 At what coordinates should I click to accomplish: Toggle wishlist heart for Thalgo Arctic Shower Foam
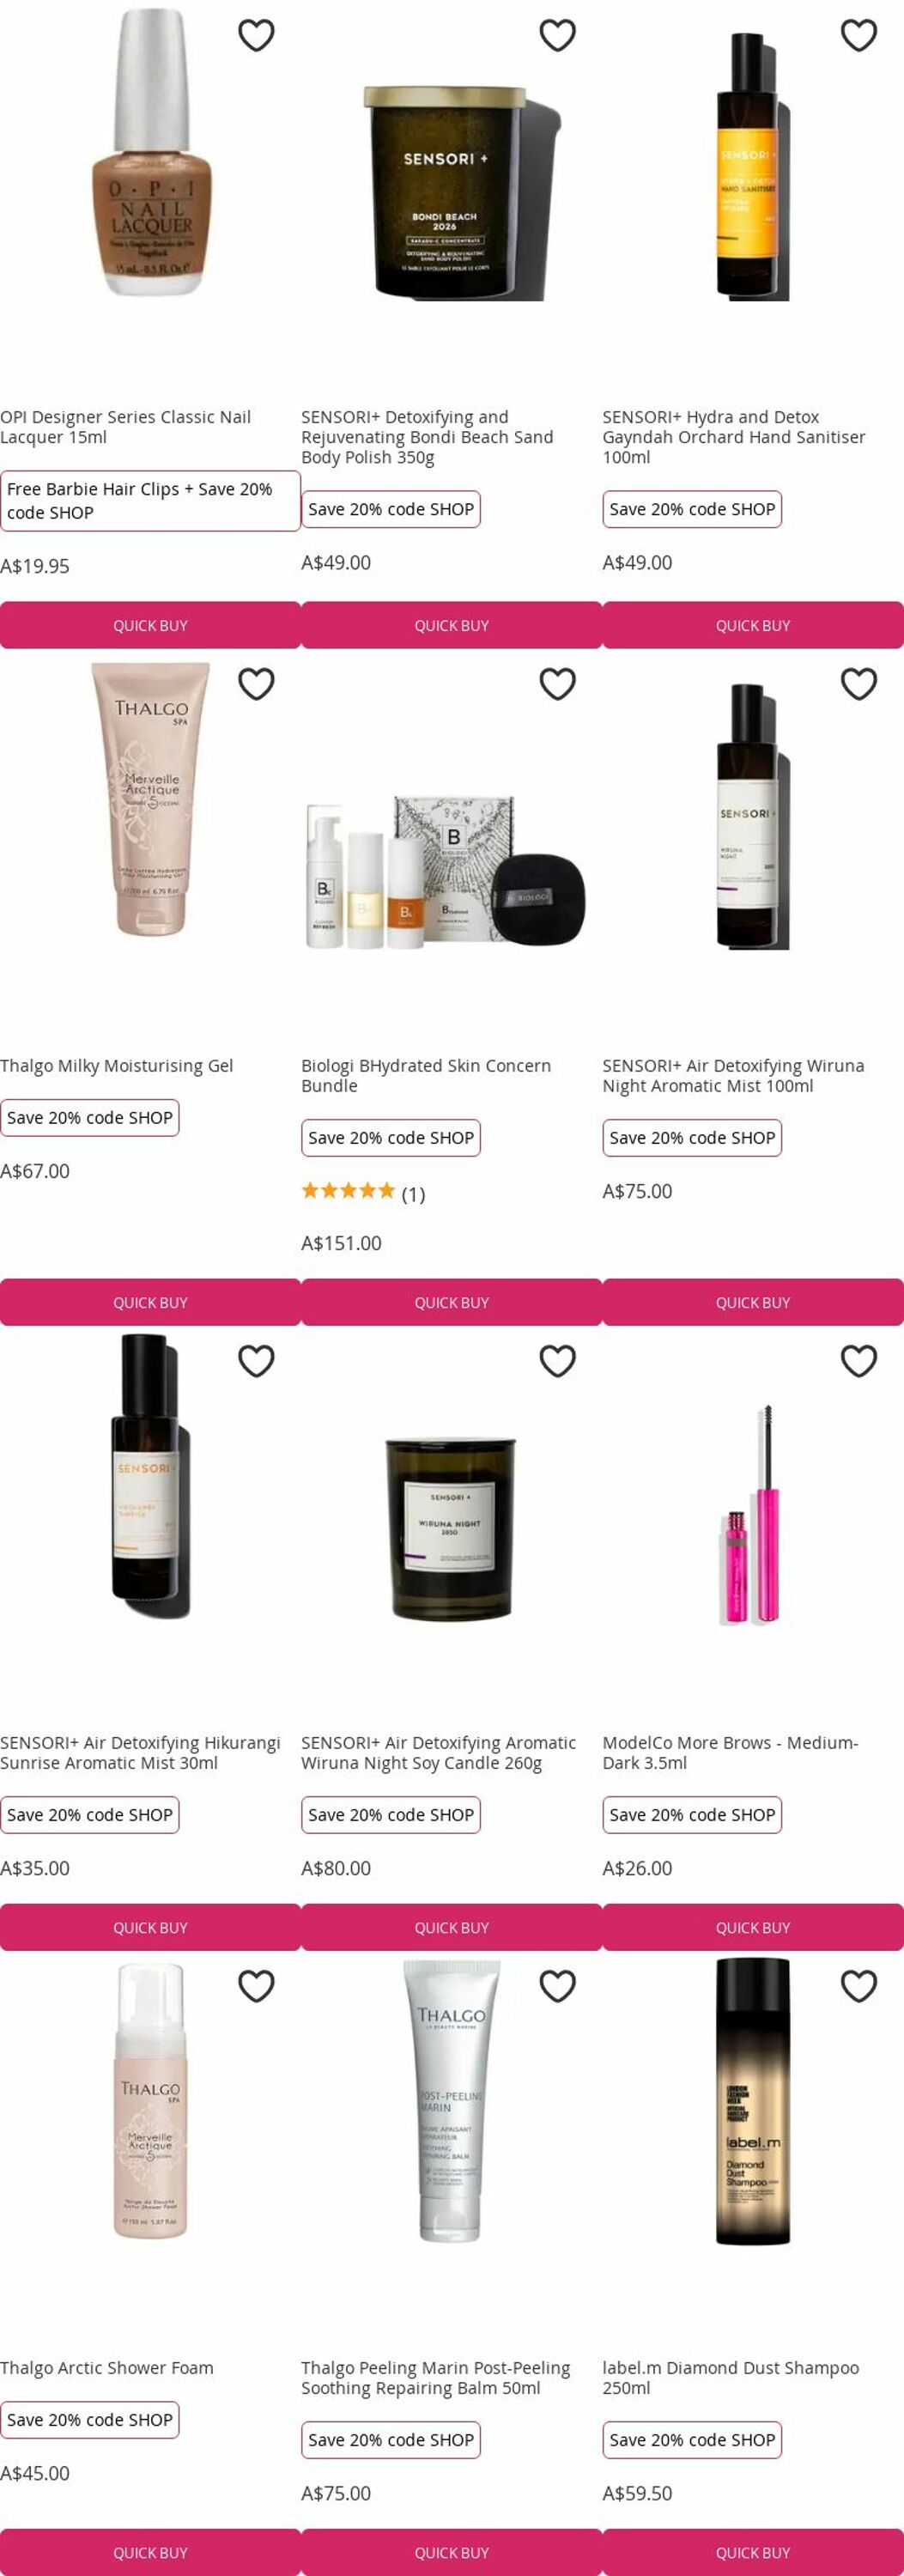(x=256, y=1986)
